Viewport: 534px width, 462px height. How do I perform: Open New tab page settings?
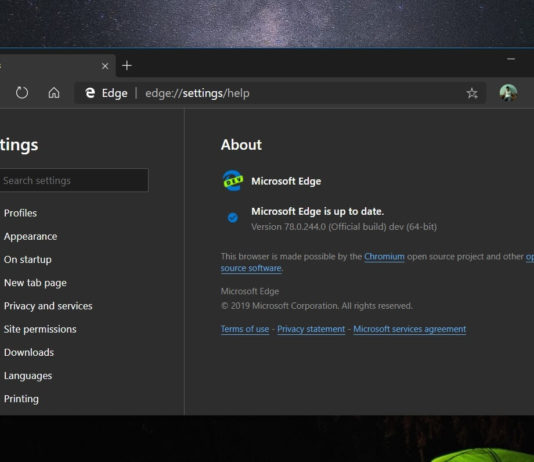pyautogui.click(x=35, y=283)
